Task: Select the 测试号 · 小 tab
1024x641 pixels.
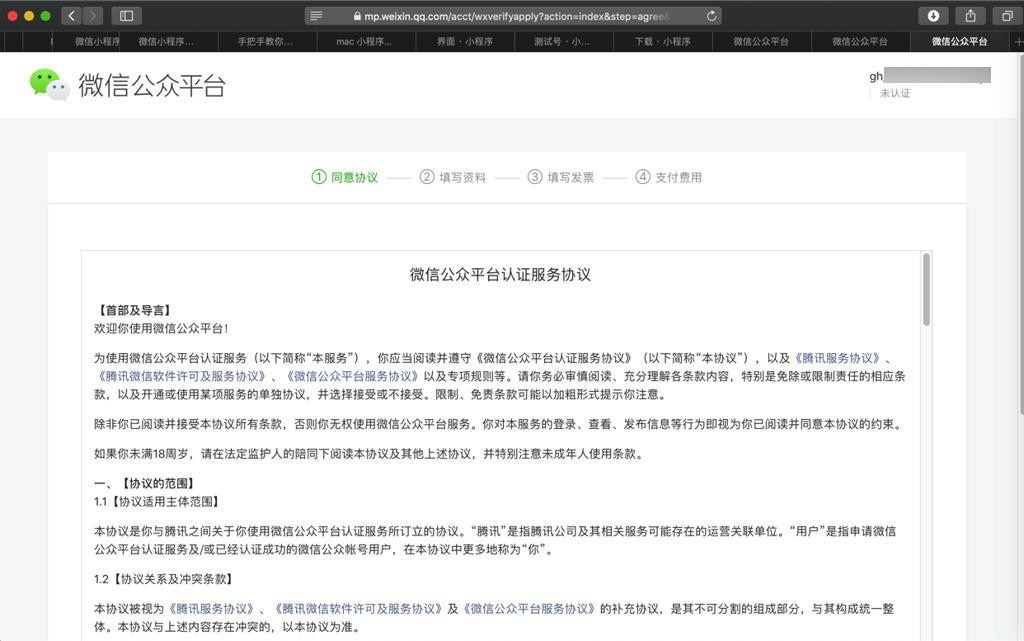Action: point(562,41)
